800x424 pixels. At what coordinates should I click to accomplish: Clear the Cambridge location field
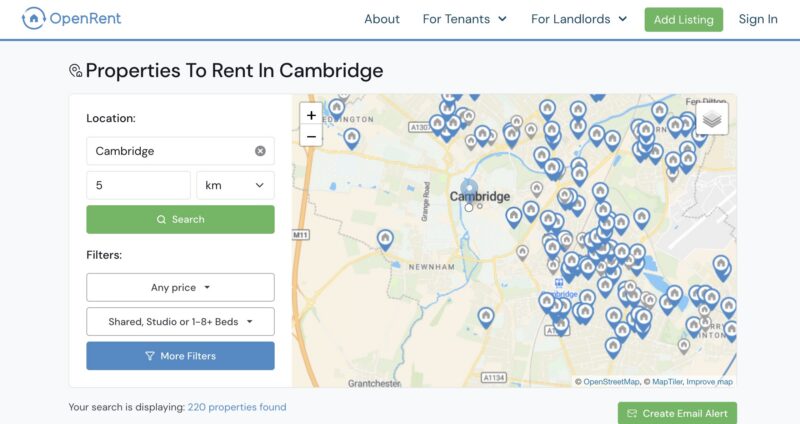click(x=260, y=151)
